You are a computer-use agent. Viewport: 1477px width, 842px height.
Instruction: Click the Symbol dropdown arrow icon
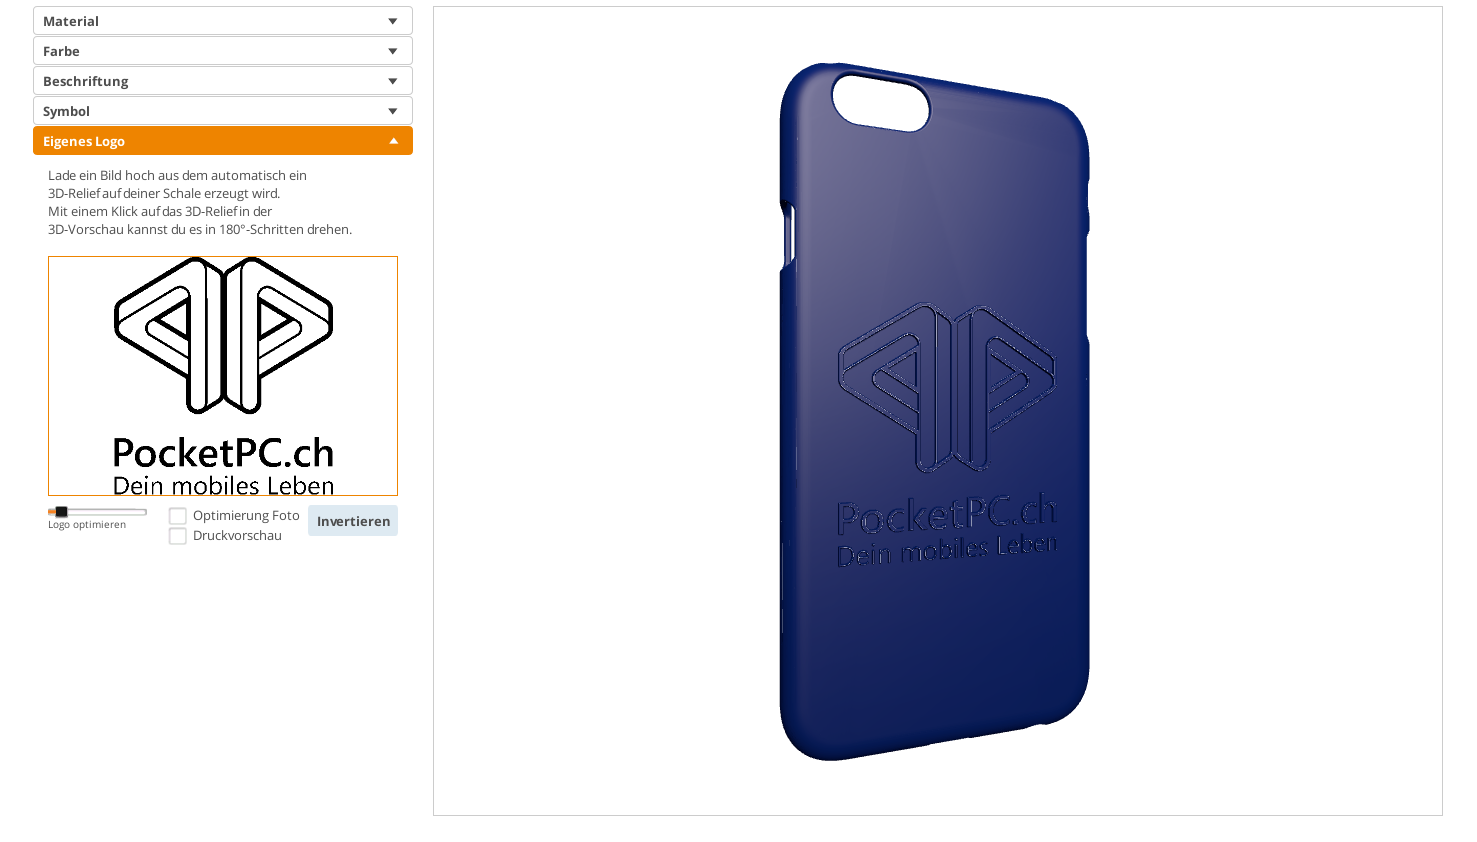click(393, 111)
